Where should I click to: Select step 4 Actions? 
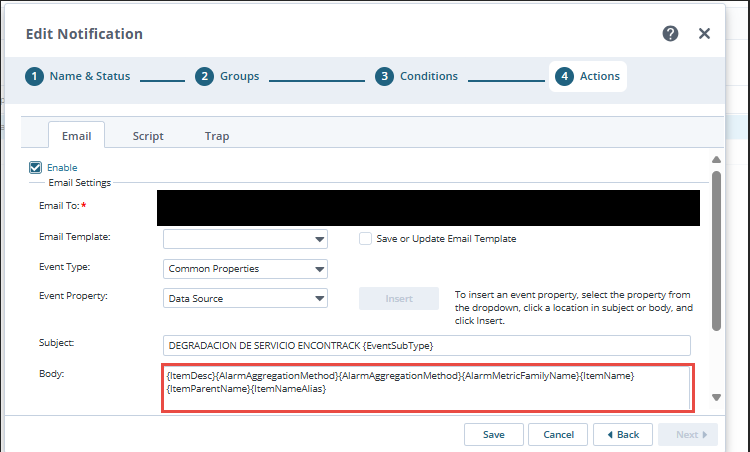pyautogui.click(x=587, y=77)
